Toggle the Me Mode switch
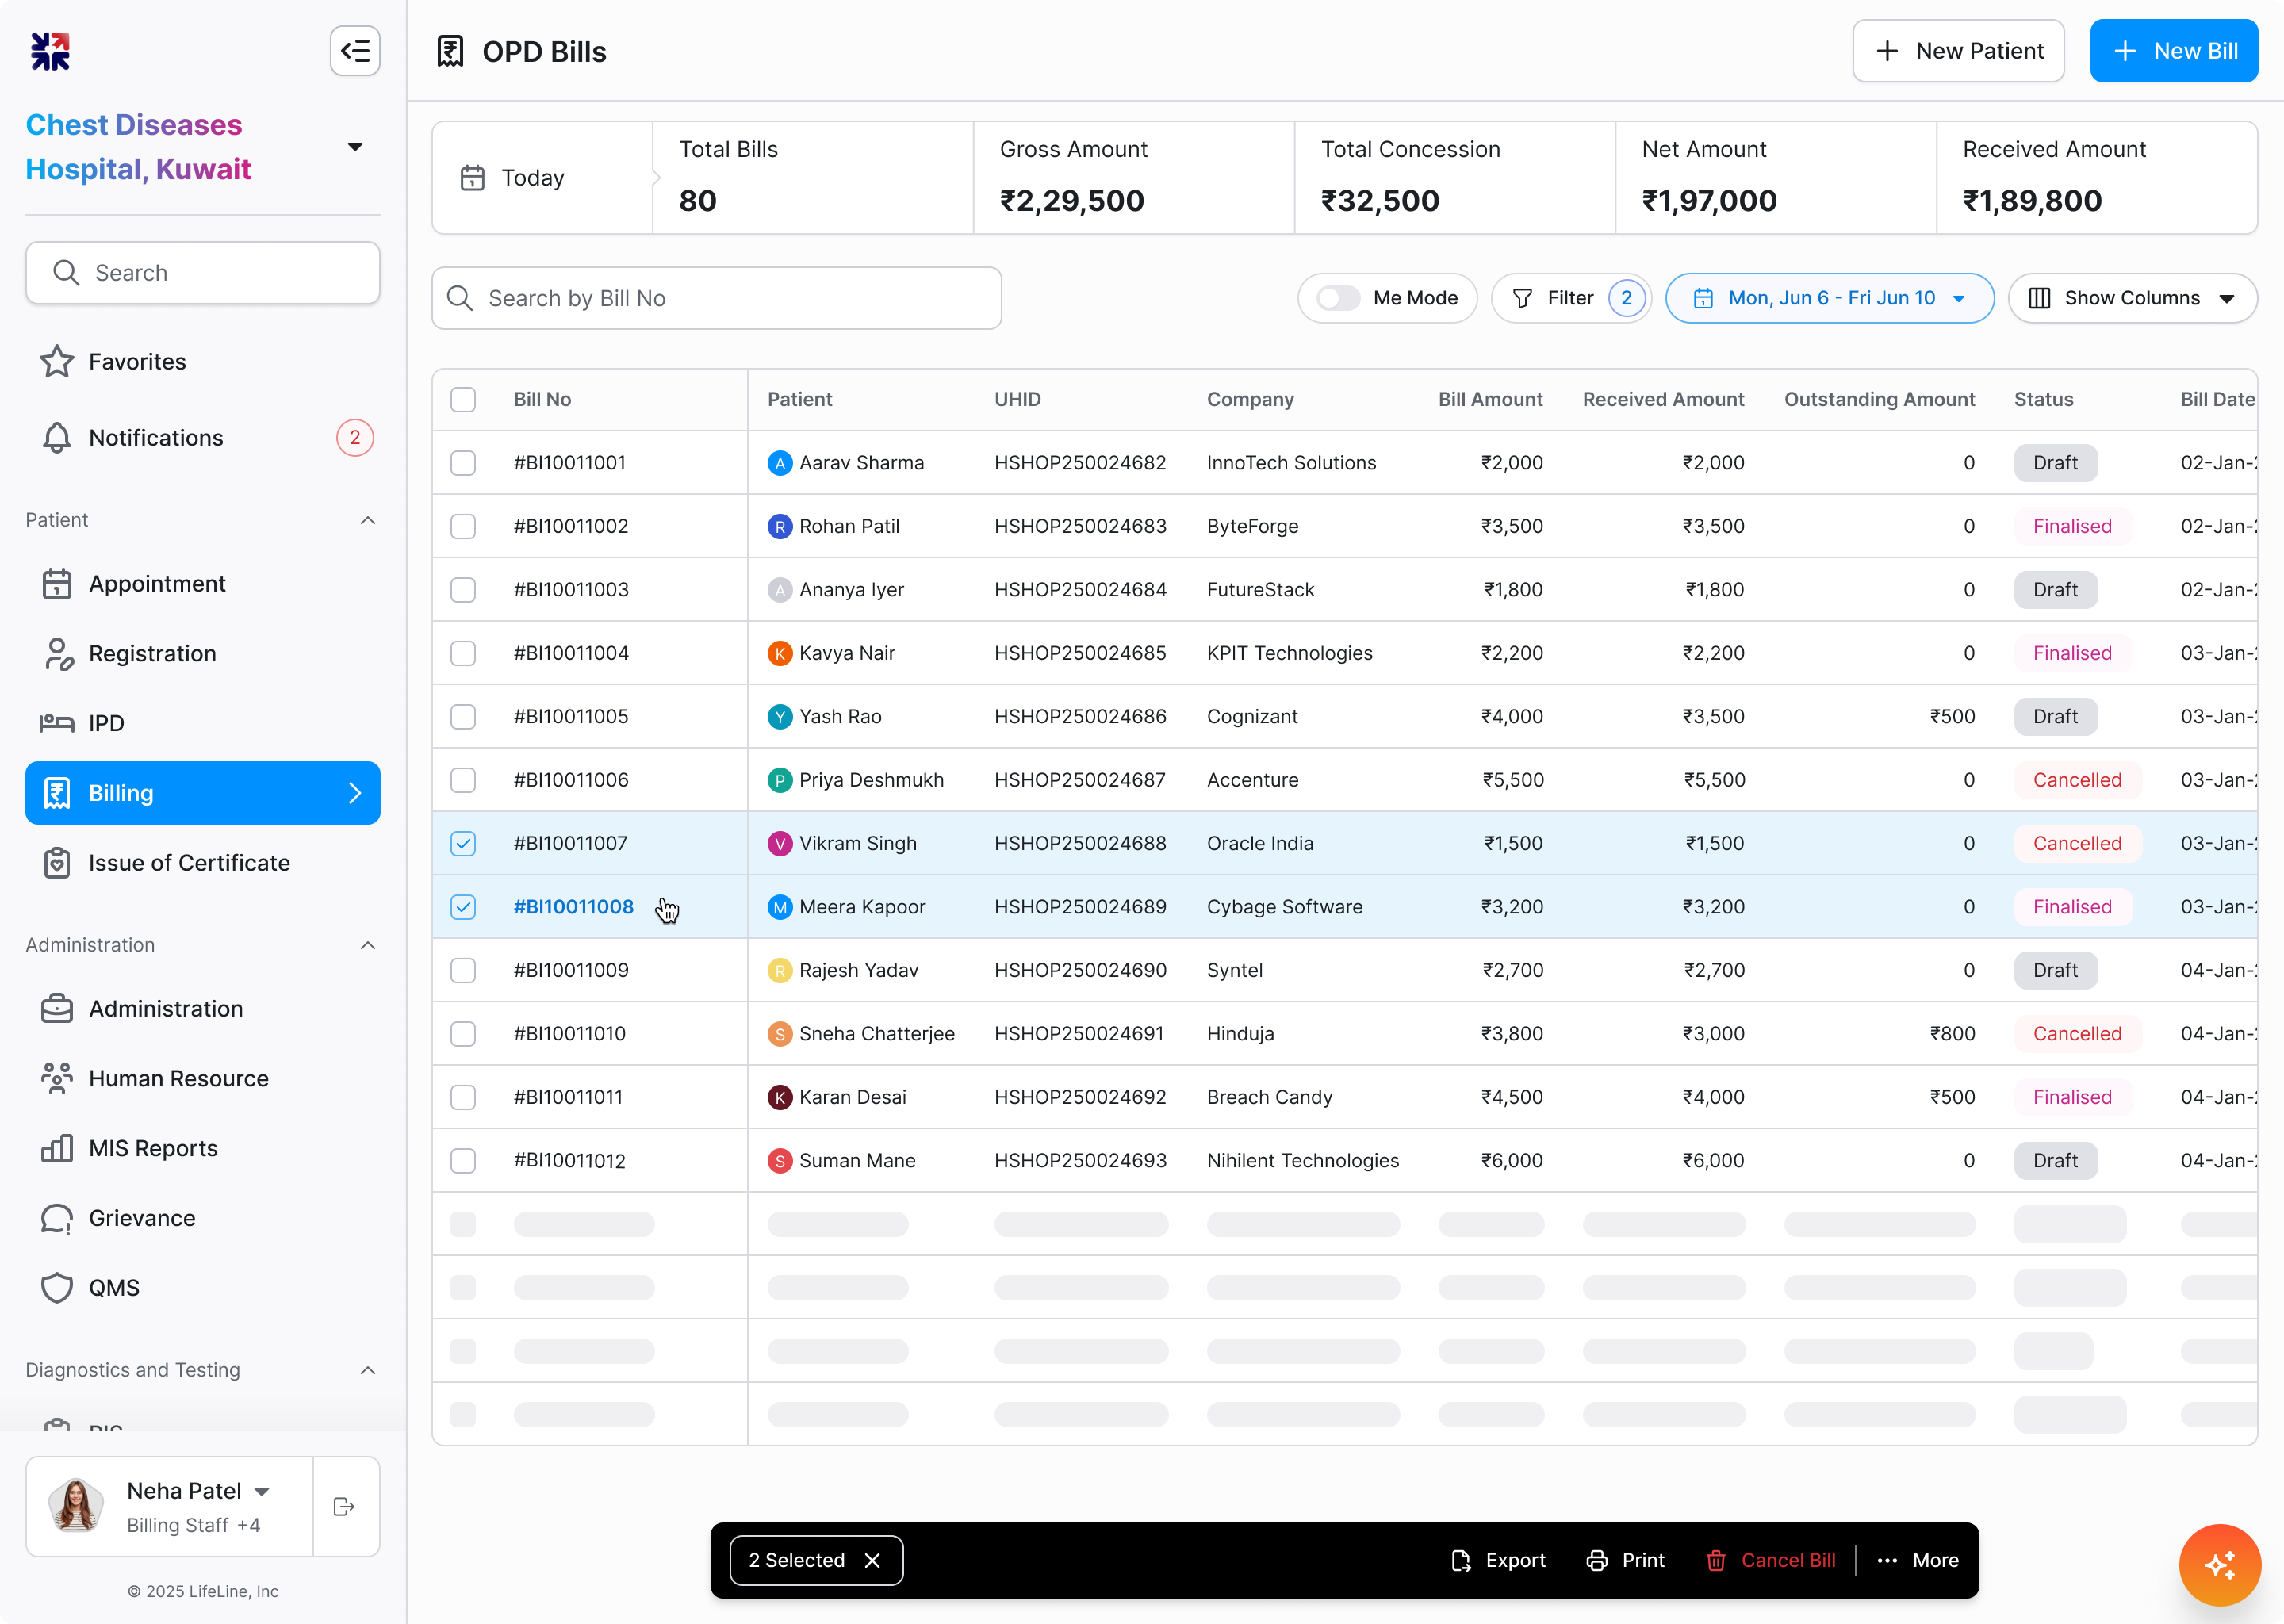This screenshot has width=2284, height=1624. (x=1338, y=298)
